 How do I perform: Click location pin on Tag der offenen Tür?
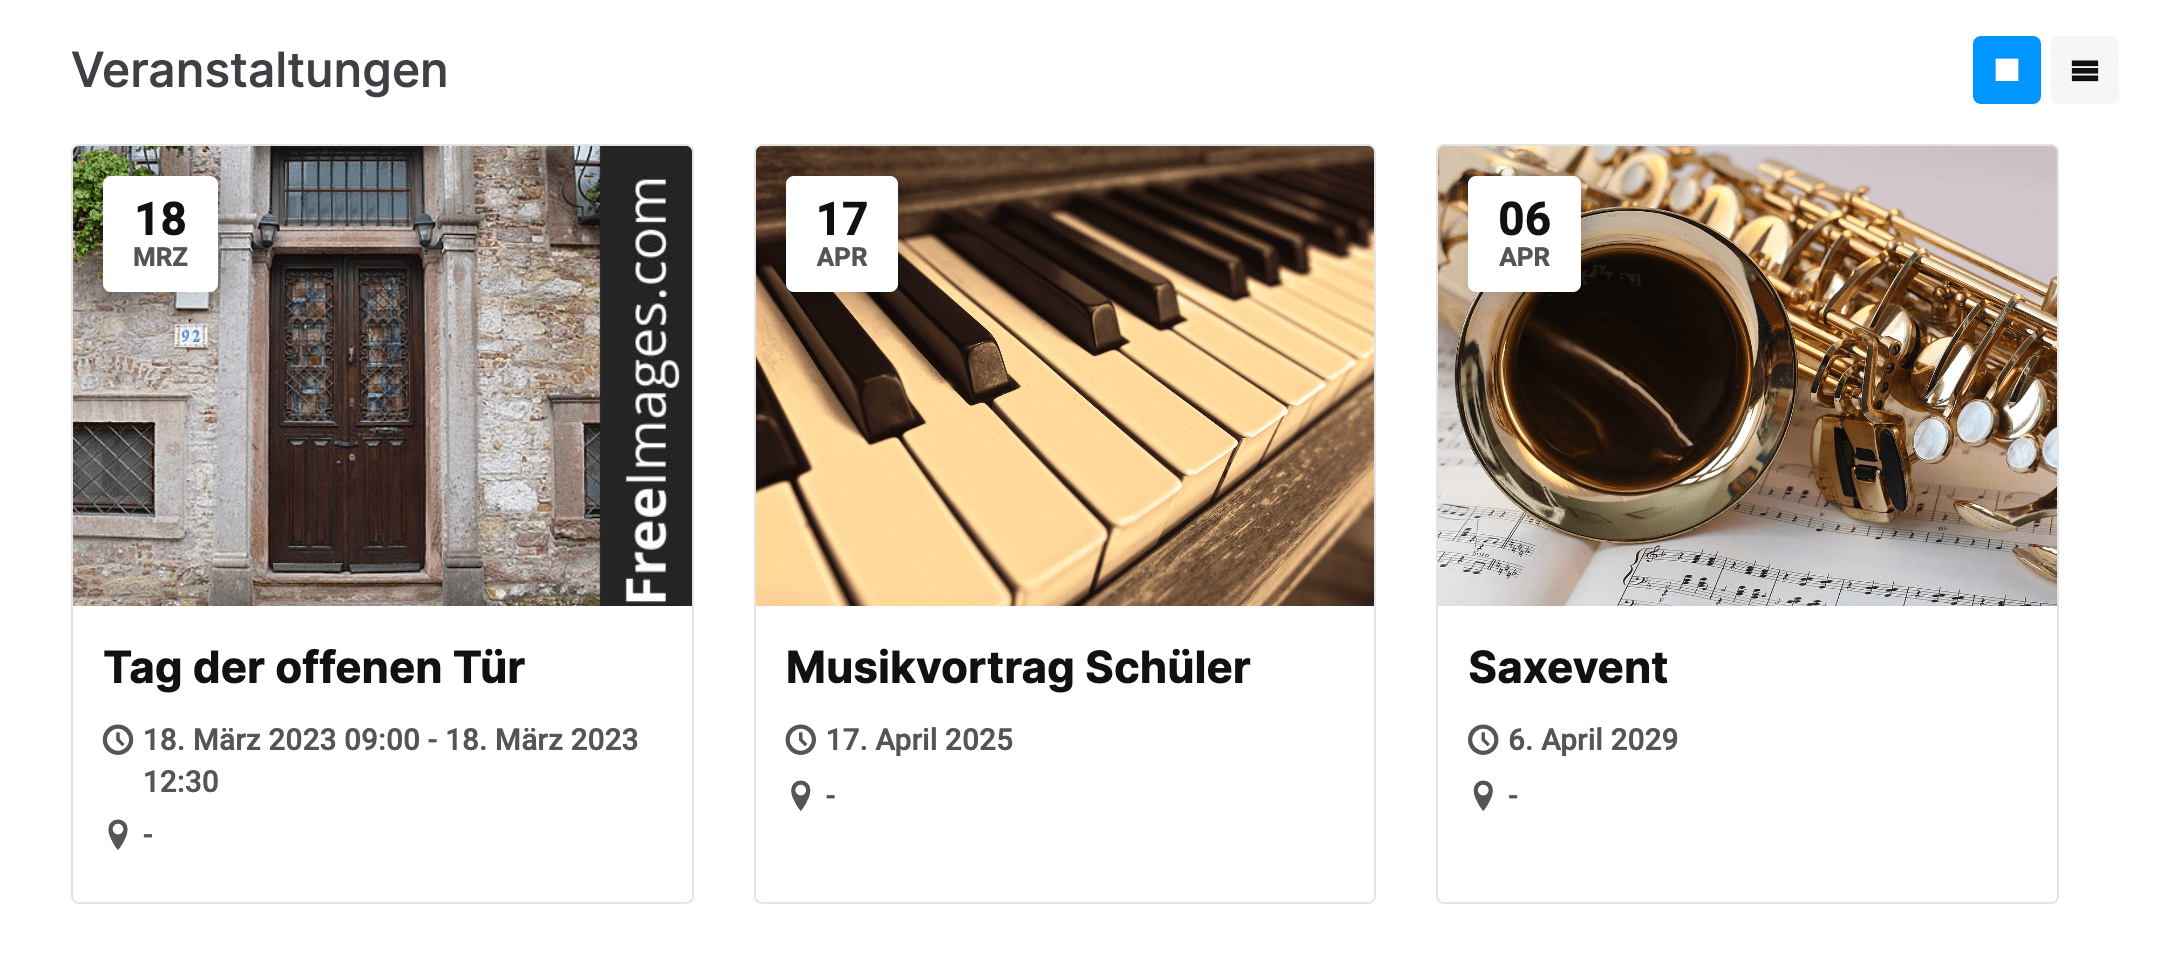tap(118, 834)
